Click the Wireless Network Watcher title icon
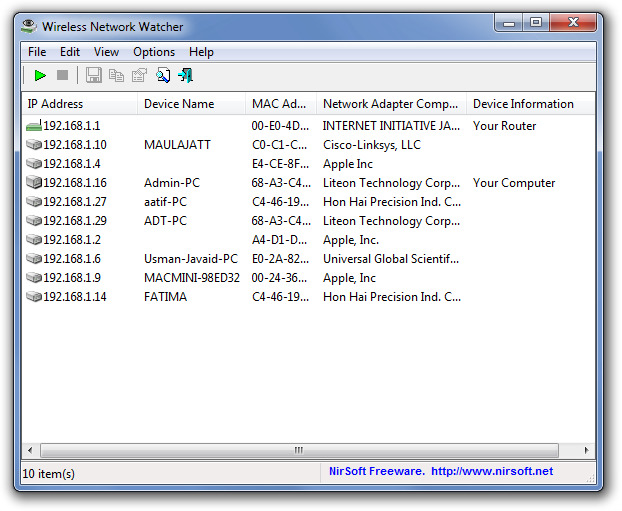This screenshot has width=622, height=511. coord(29,26)
